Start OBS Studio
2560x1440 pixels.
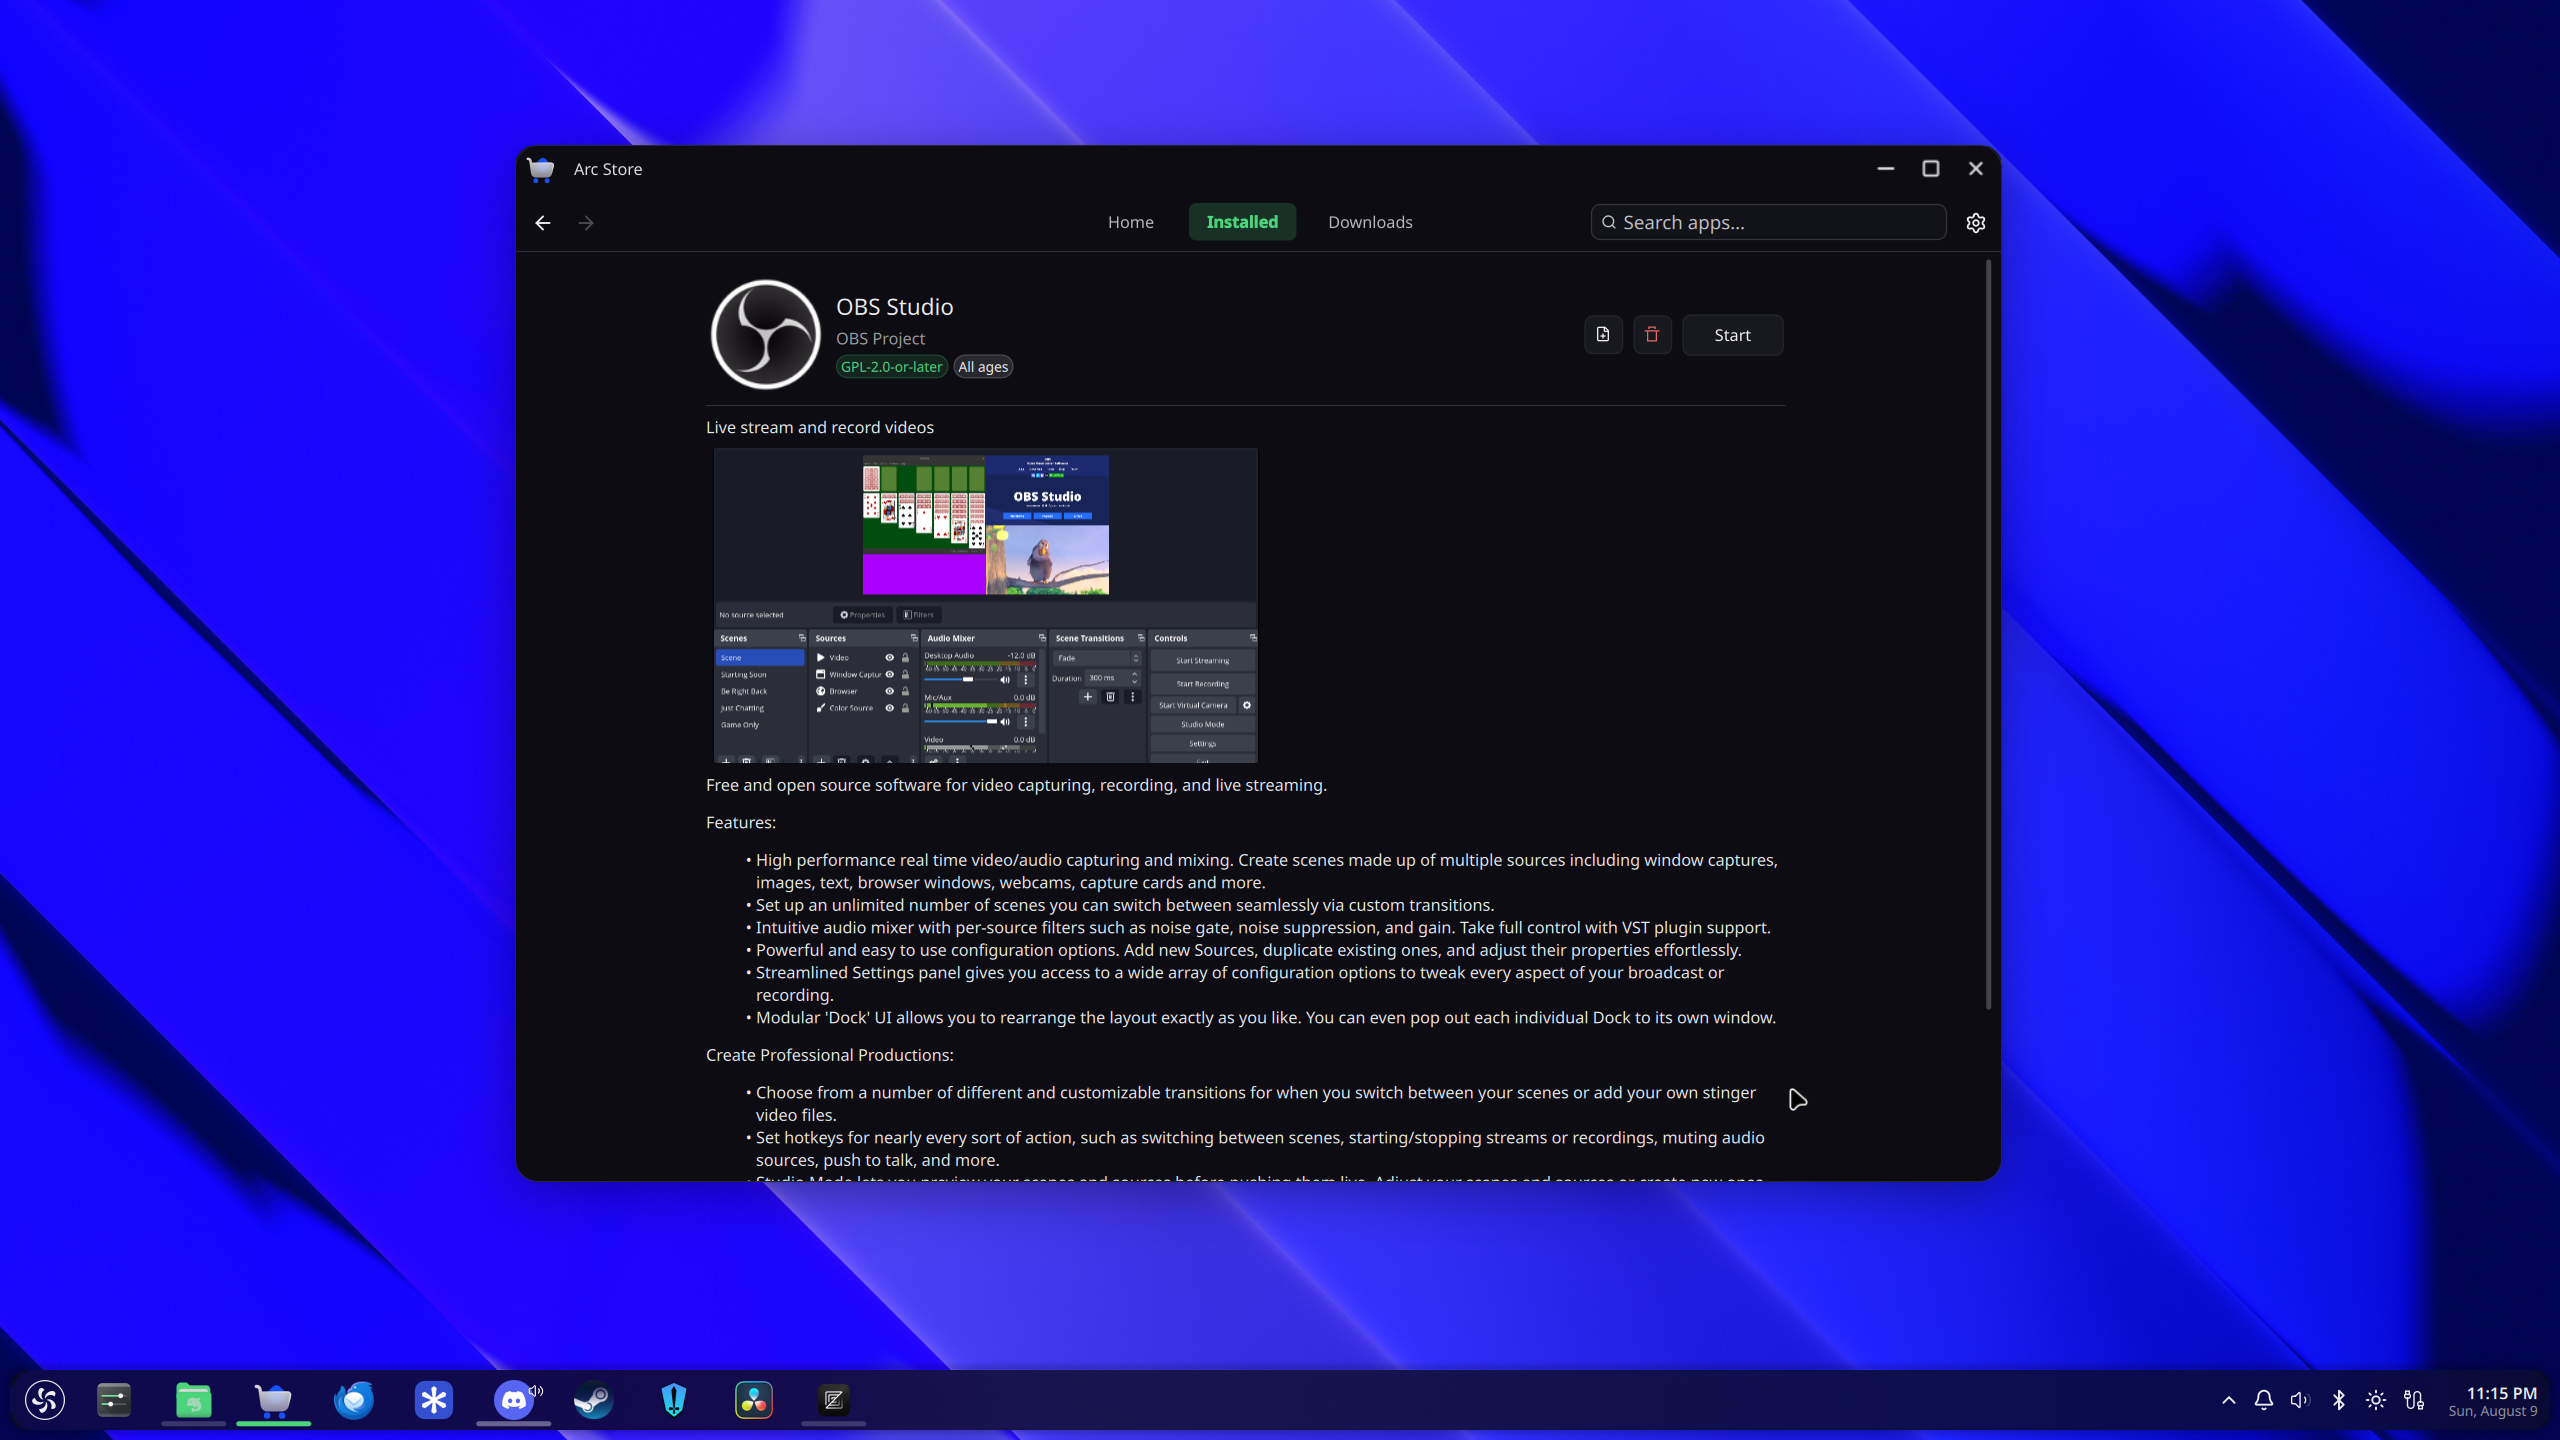point(1732,335)
